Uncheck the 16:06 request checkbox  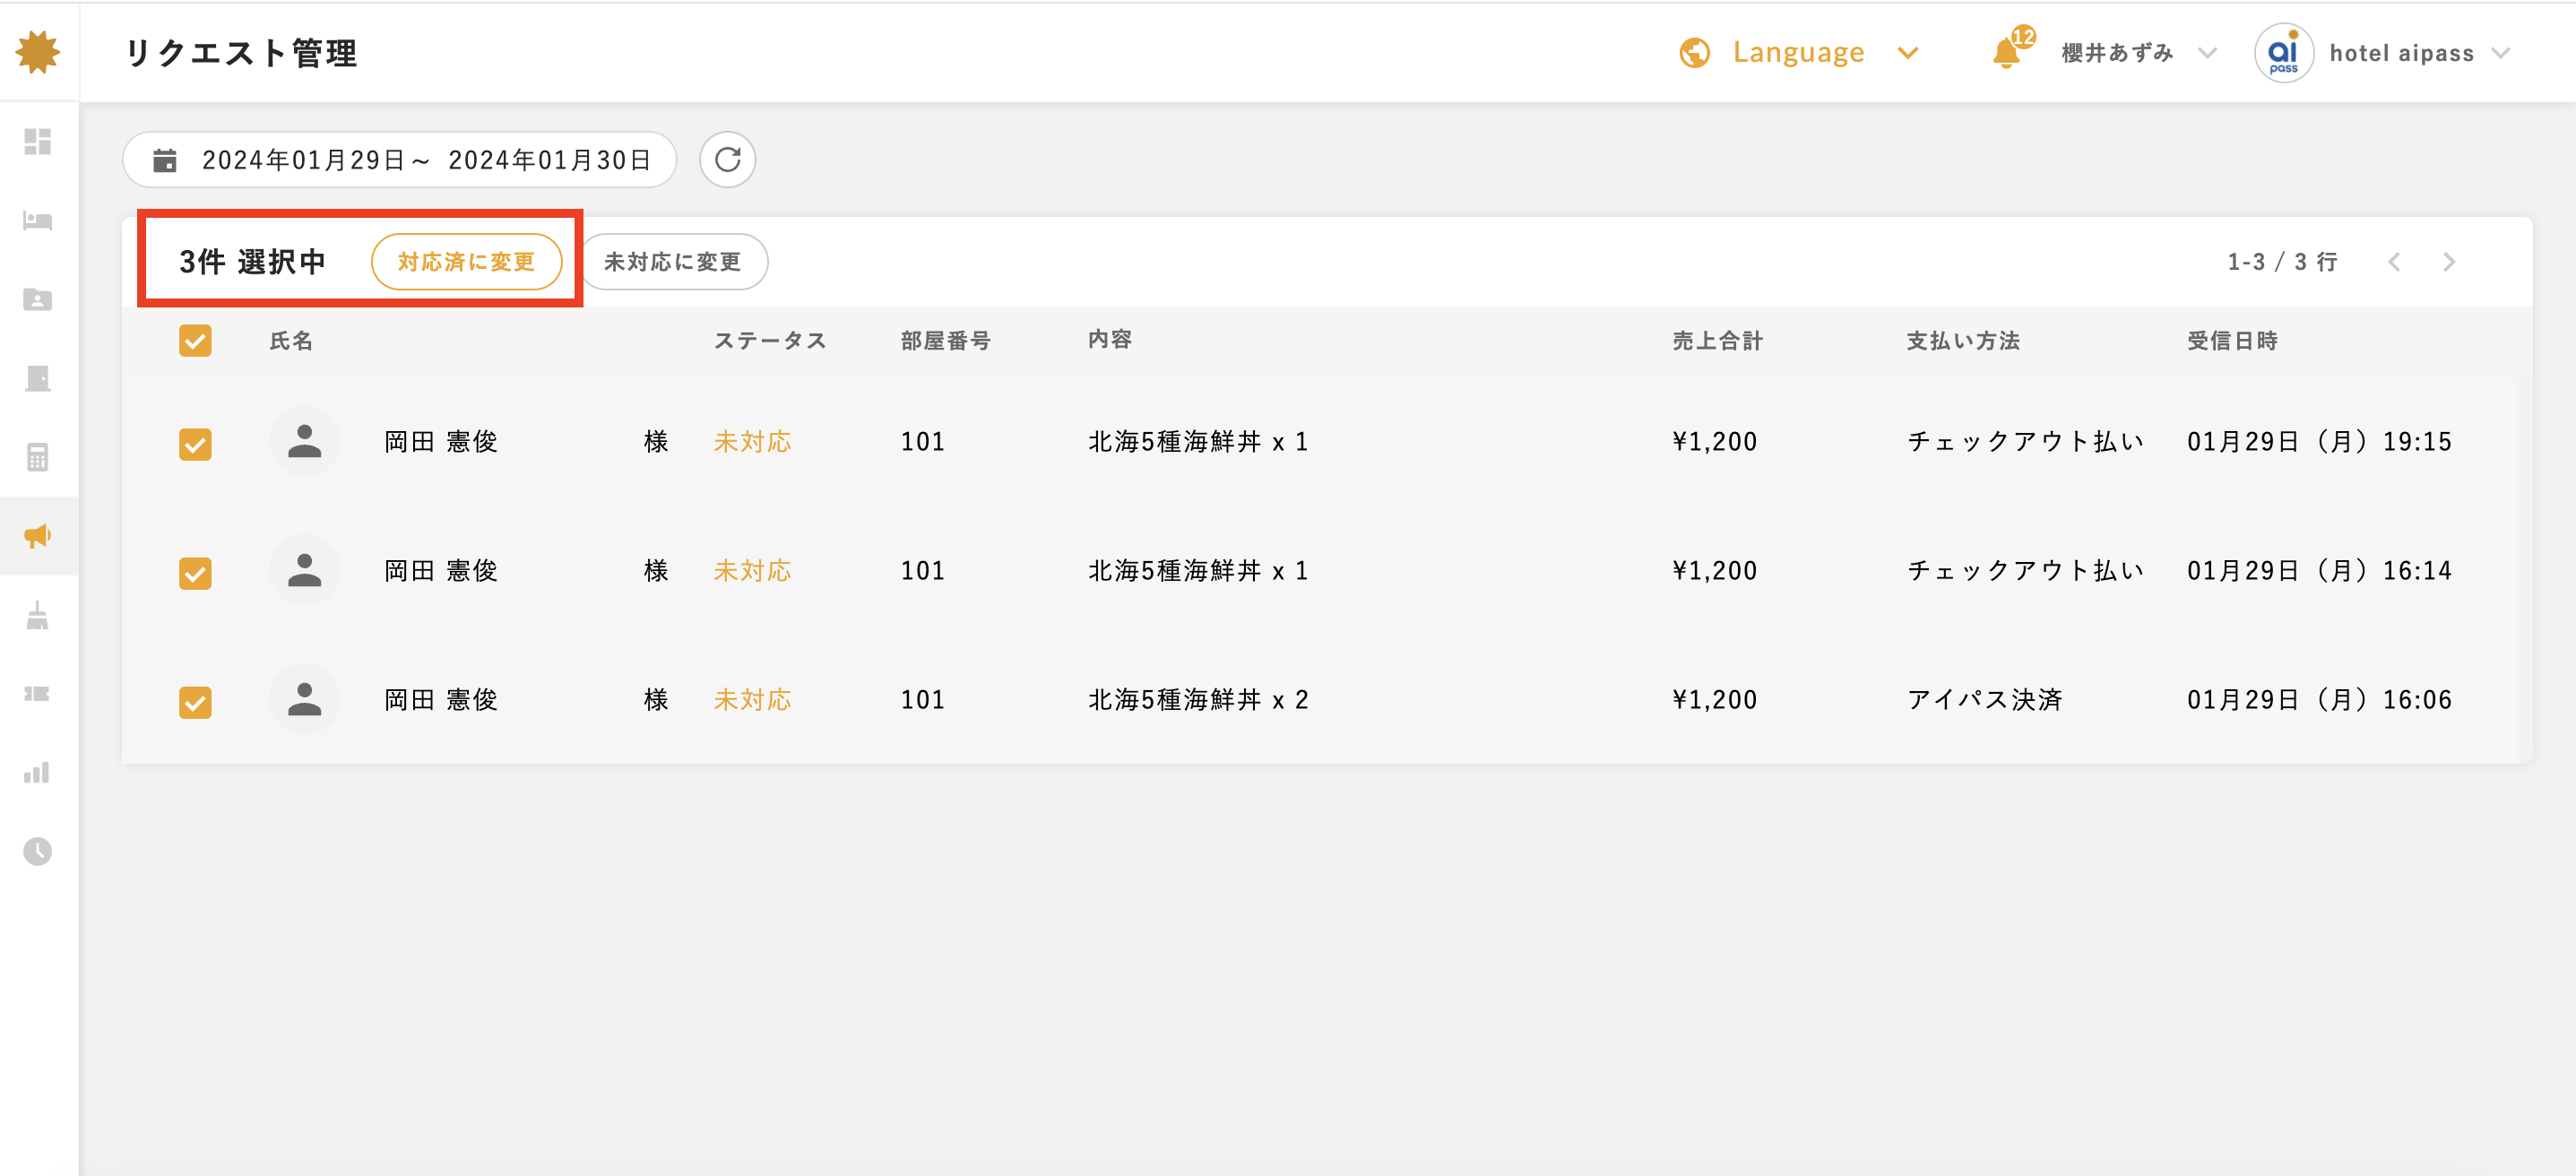click(x=195, y=701)
